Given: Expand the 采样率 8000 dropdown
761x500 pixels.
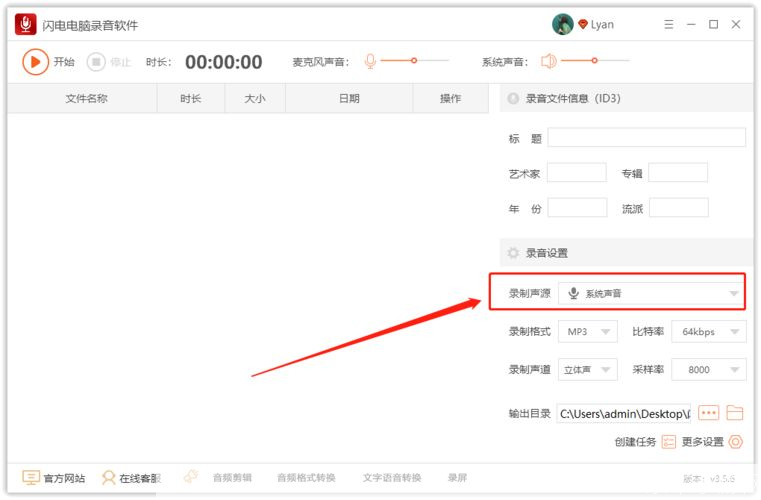Looking at the screenshot, I should pyautogui.click(x=708, y=370).
